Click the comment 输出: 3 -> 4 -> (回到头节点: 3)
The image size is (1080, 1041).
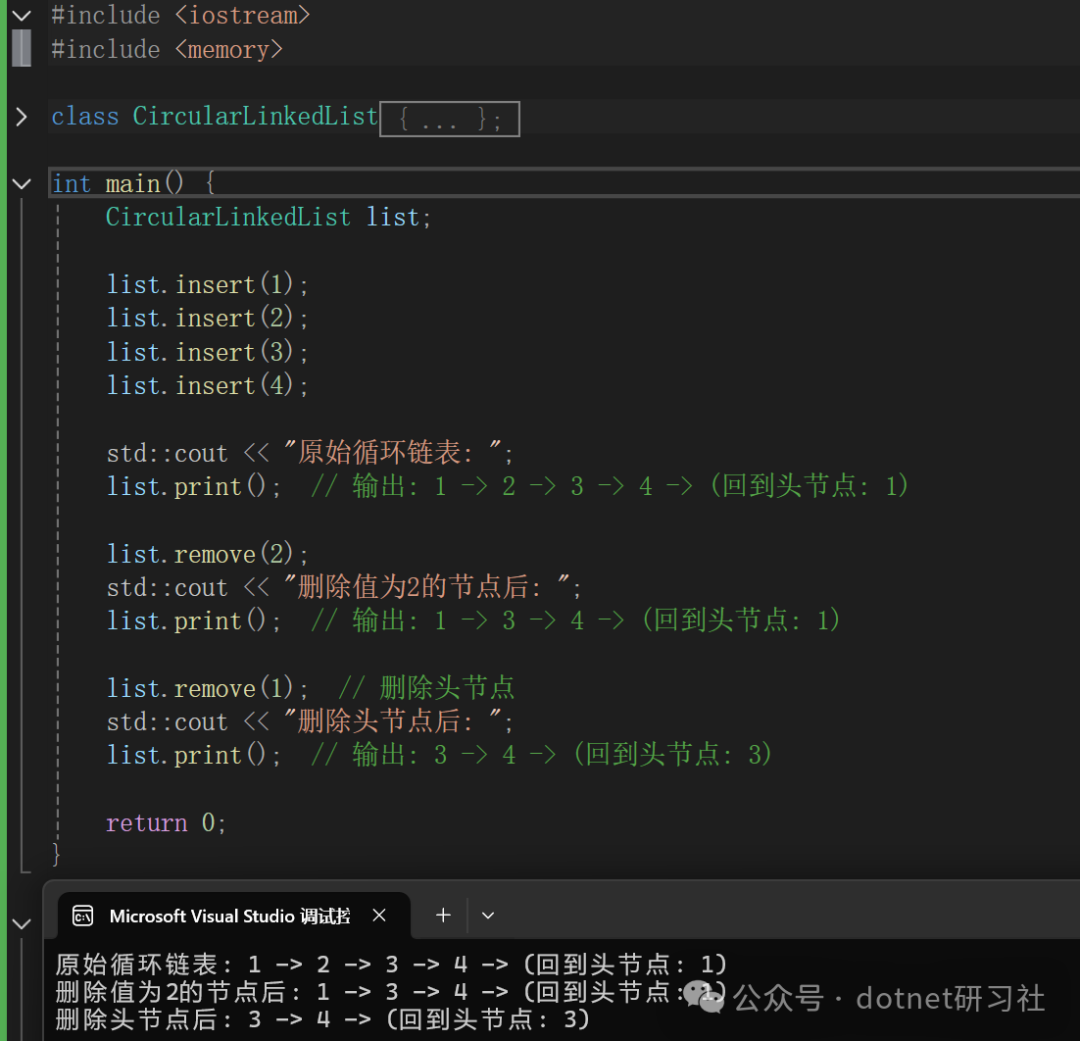tap(541, 754)
